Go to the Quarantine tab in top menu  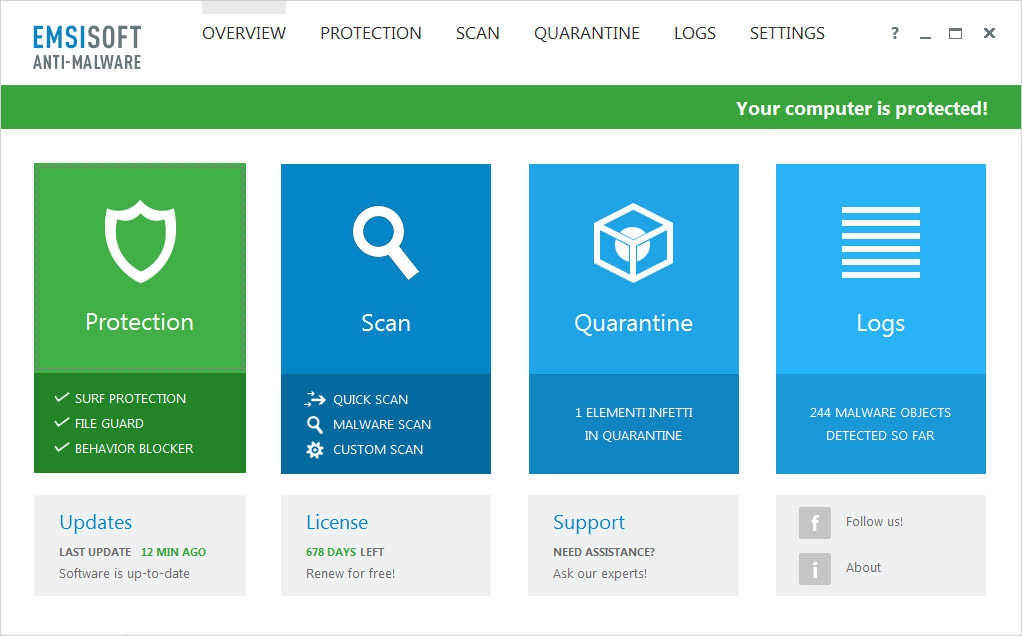coord(587,33)
